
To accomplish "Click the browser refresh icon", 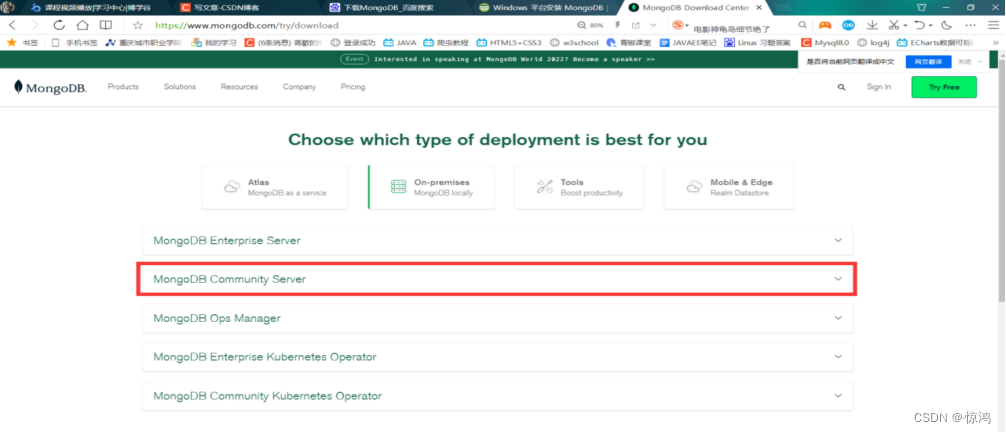I will [57, 25].
